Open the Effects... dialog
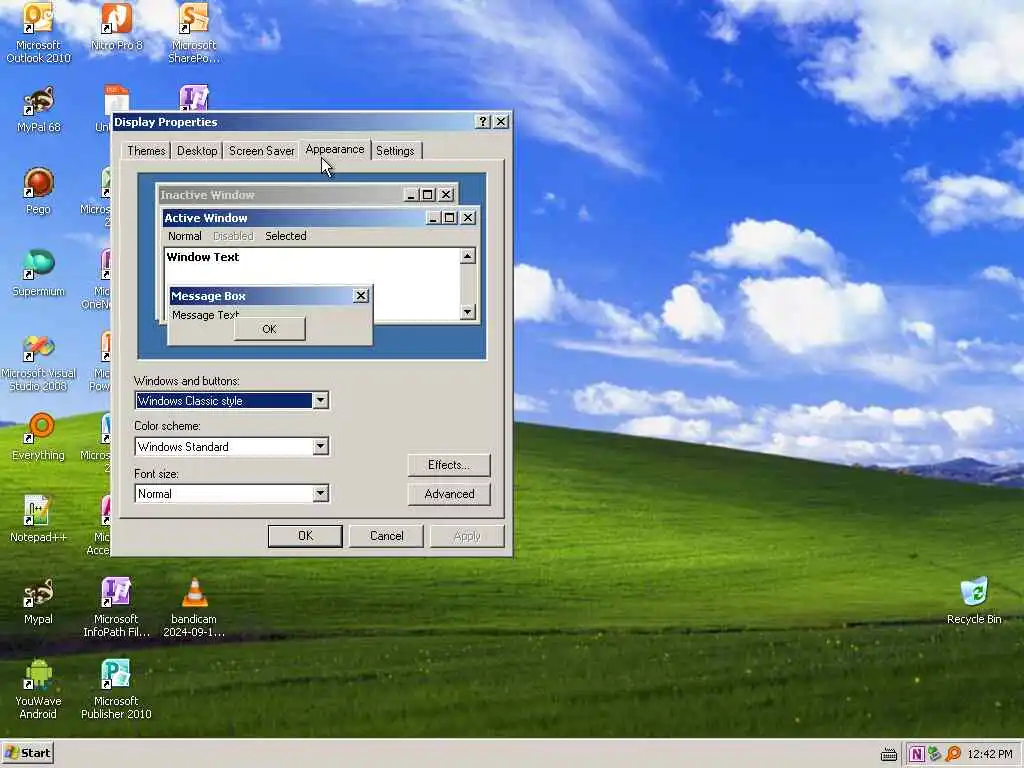This screenshot has height=768, width=1024. click(x=449, y=465)
